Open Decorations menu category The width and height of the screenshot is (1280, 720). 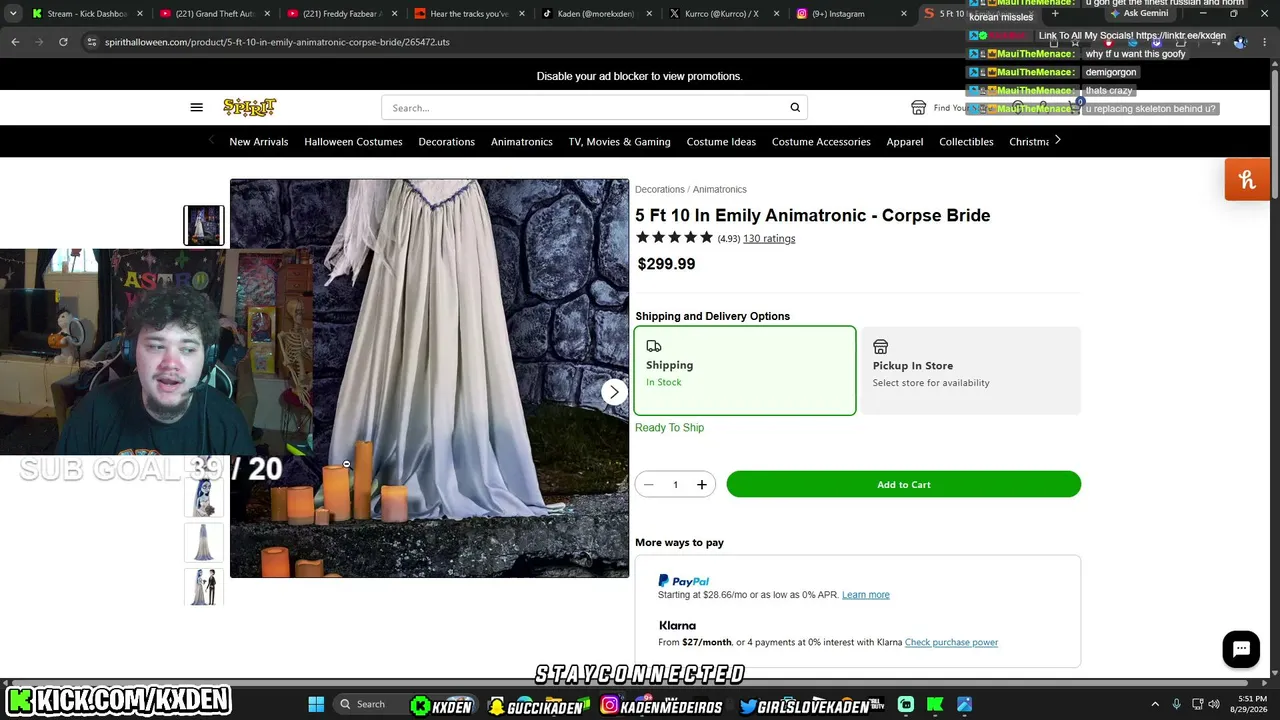446,142
